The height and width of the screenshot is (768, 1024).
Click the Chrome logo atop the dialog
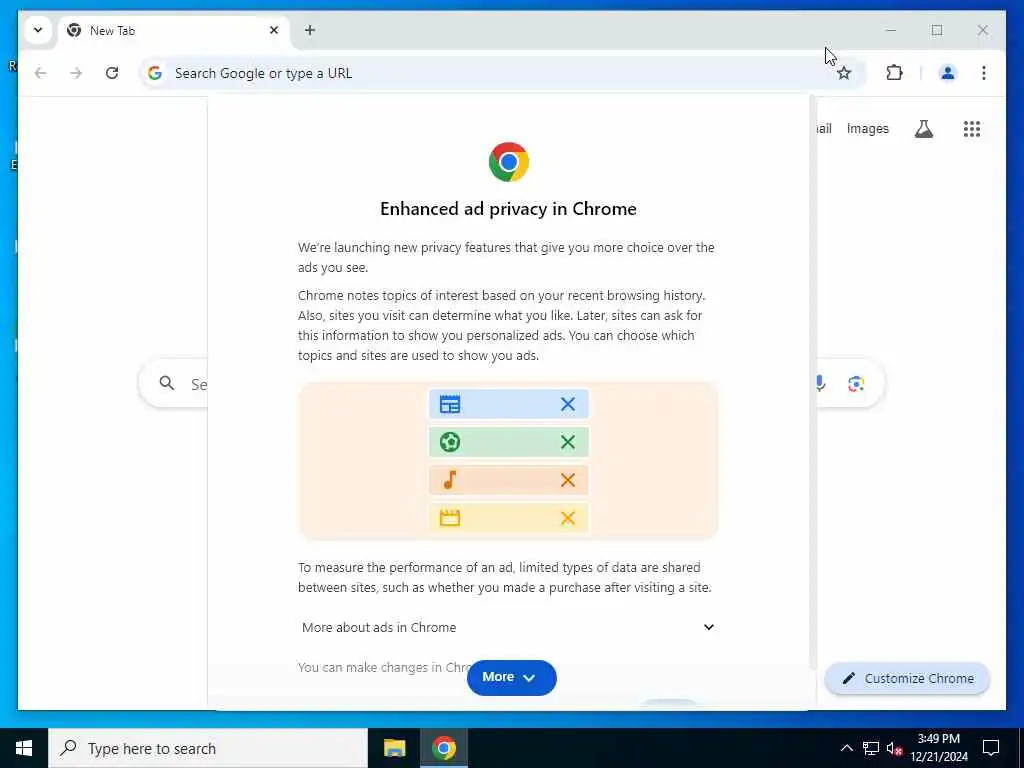point(509,162)
